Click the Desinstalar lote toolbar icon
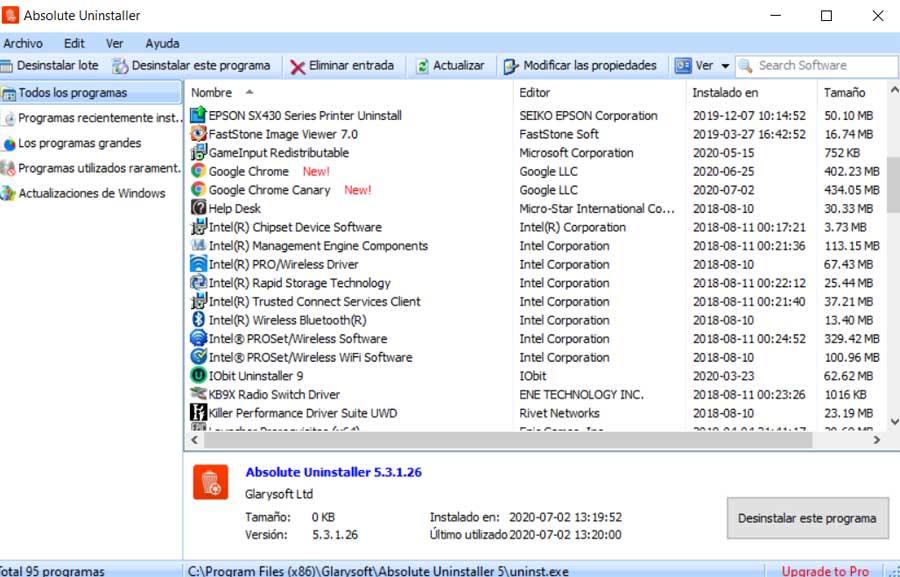This screenshot has height=577, width=900. (x=6, y=66)
